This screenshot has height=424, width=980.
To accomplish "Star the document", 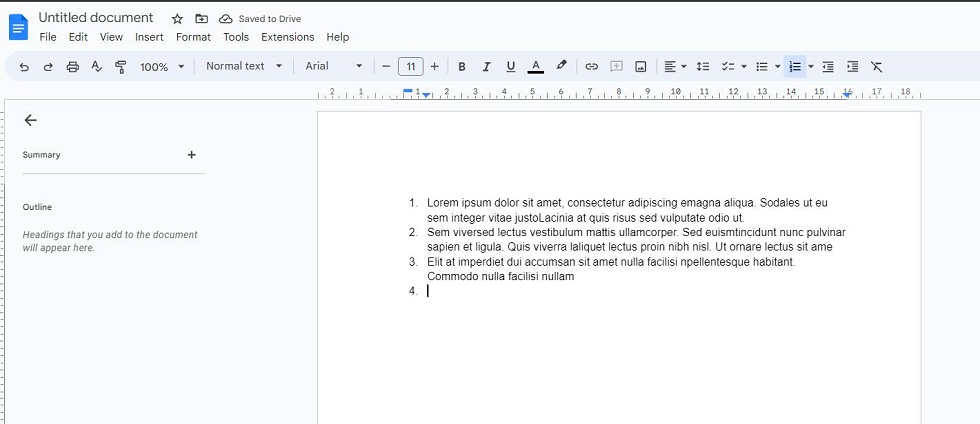I will point(178,19).
